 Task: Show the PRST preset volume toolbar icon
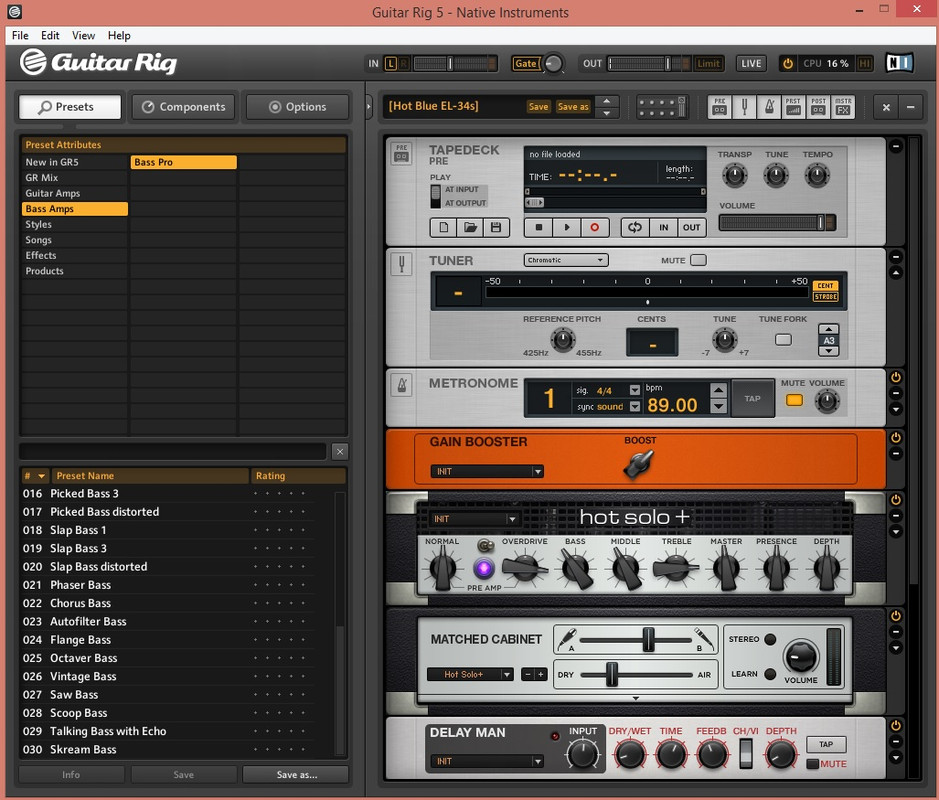coord(793,107)
